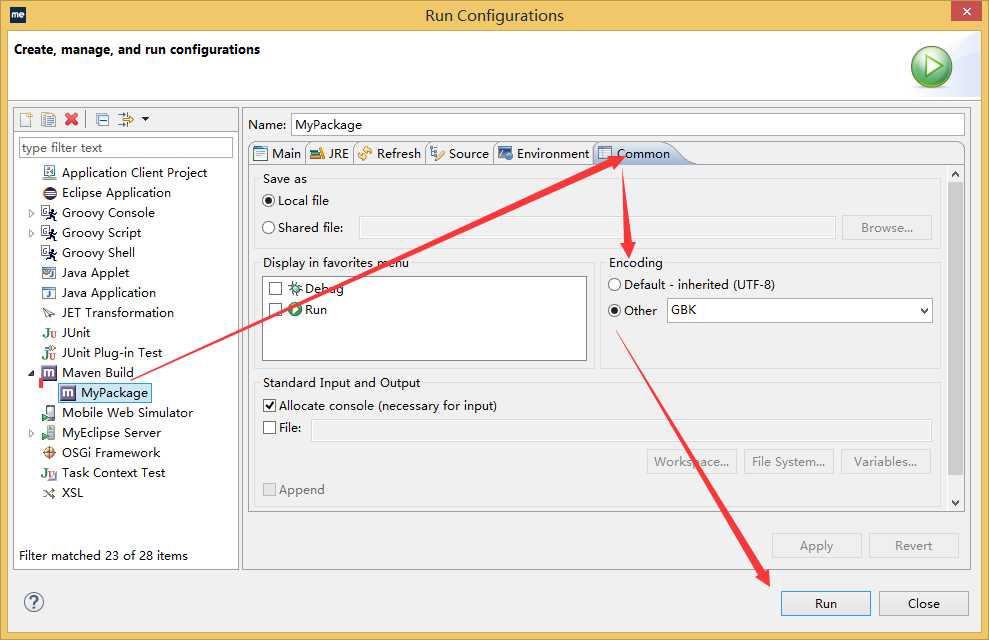This screenshot has height=640, width=989.
Task: Click the green Run icon in Favorites list
Action: (295, 310)
